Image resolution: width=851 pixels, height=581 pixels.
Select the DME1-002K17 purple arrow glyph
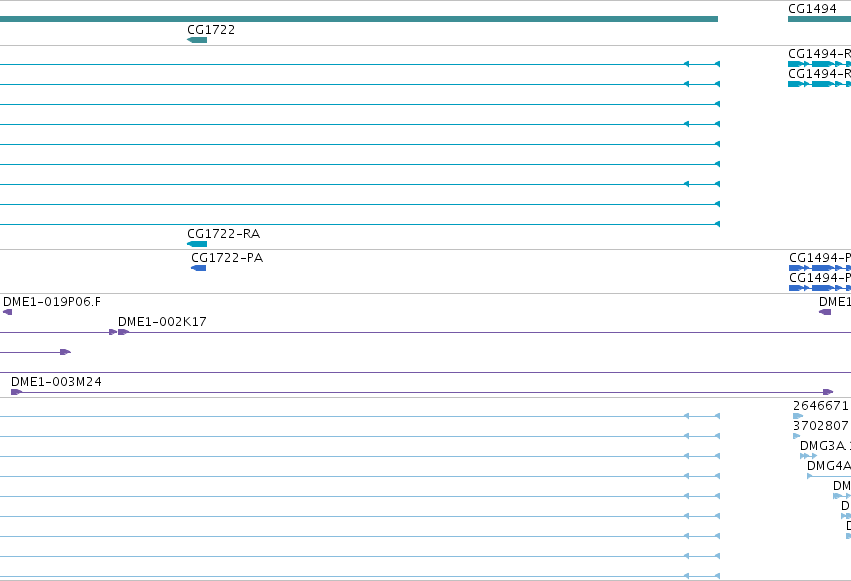124,332
